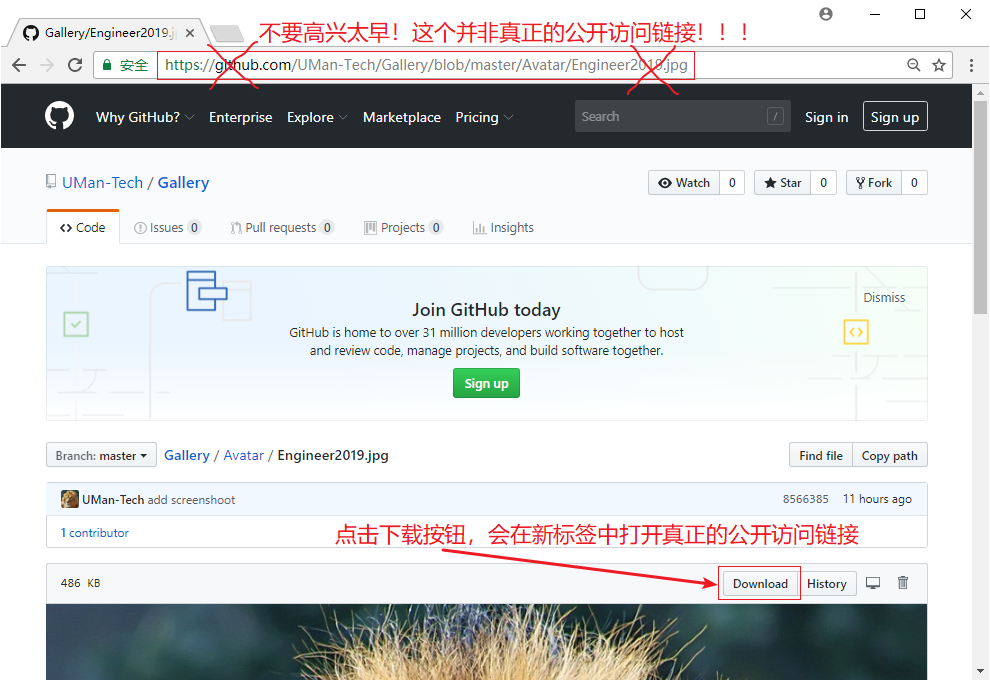Viewport: 990px width, 681px height.
Task: Click Gallery in the file breadcrumb
Action: [x=186, y=455]
